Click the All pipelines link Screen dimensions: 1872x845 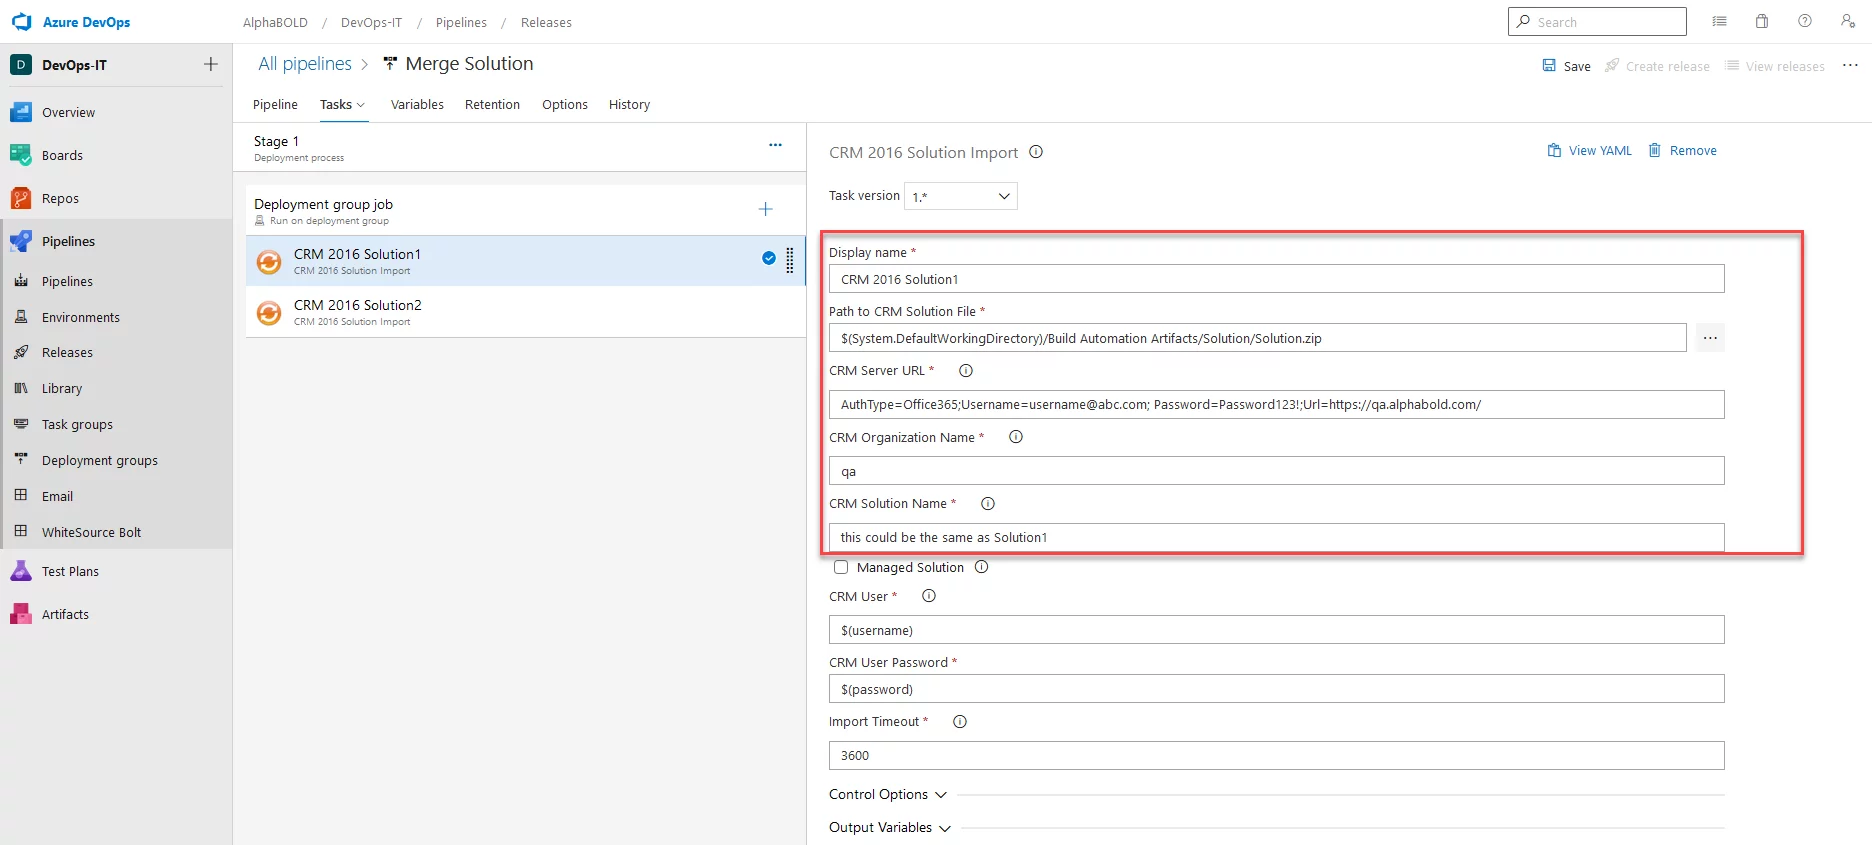(305, 64)
